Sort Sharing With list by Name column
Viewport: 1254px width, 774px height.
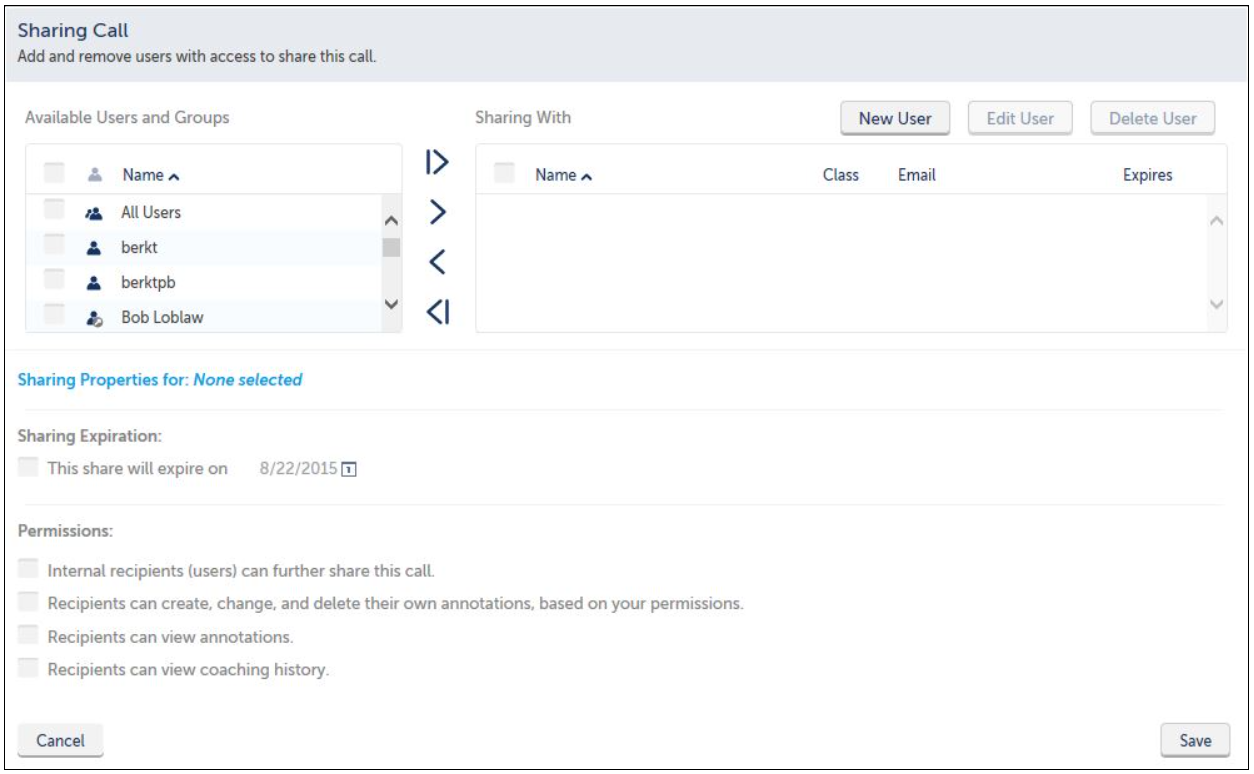[x=564, y=175]
